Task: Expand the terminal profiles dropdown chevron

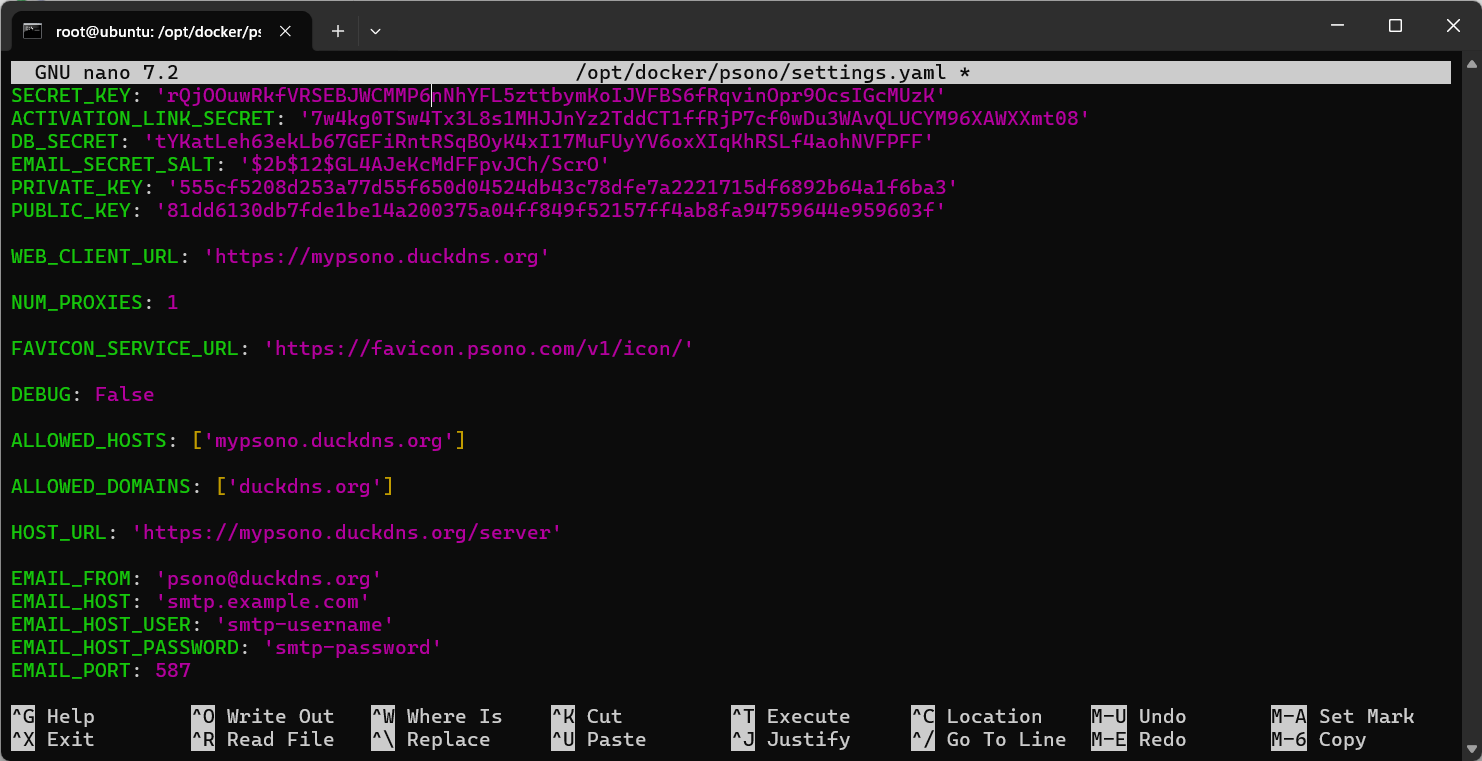Action: (x=375, y=31)
